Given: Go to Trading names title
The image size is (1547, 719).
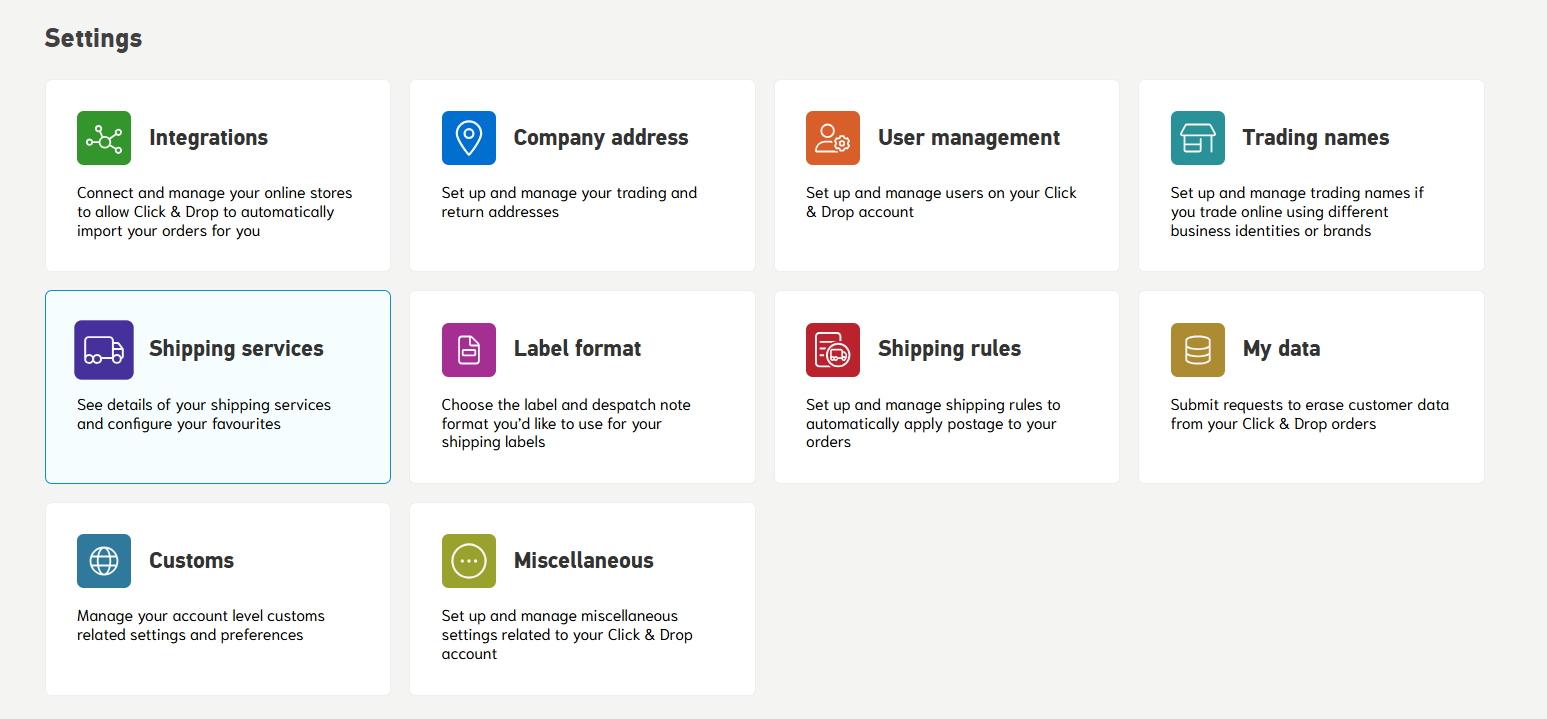Looking at the screenshot, I should pos(1315,138).
